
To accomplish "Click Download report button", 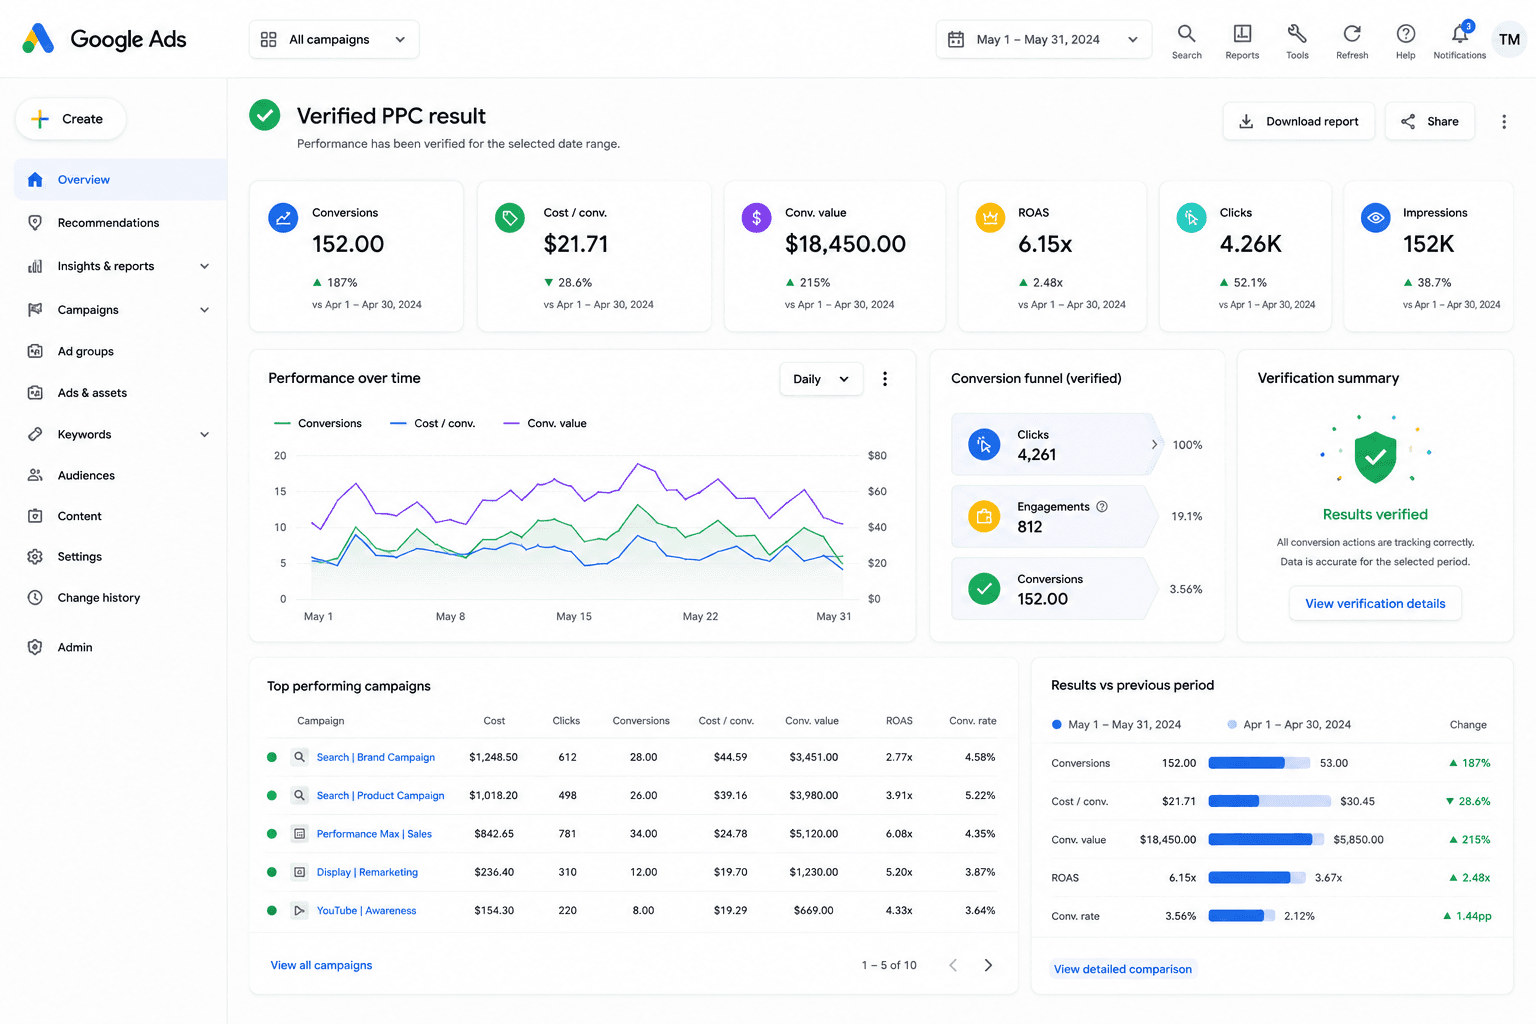I will pos(1298,122).
